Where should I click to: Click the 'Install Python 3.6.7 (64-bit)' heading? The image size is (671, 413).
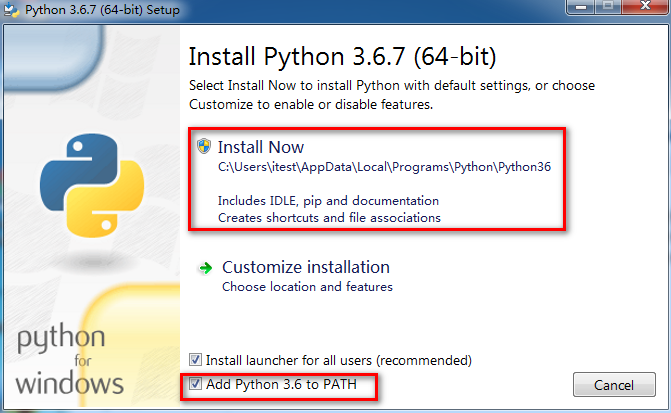342,56
